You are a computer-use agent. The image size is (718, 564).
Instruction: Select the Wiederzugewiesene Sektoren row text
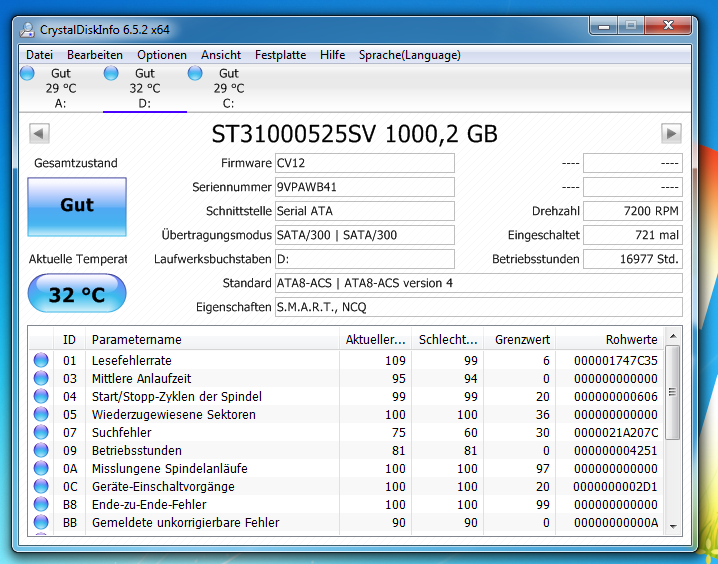[x=174, y=415]
